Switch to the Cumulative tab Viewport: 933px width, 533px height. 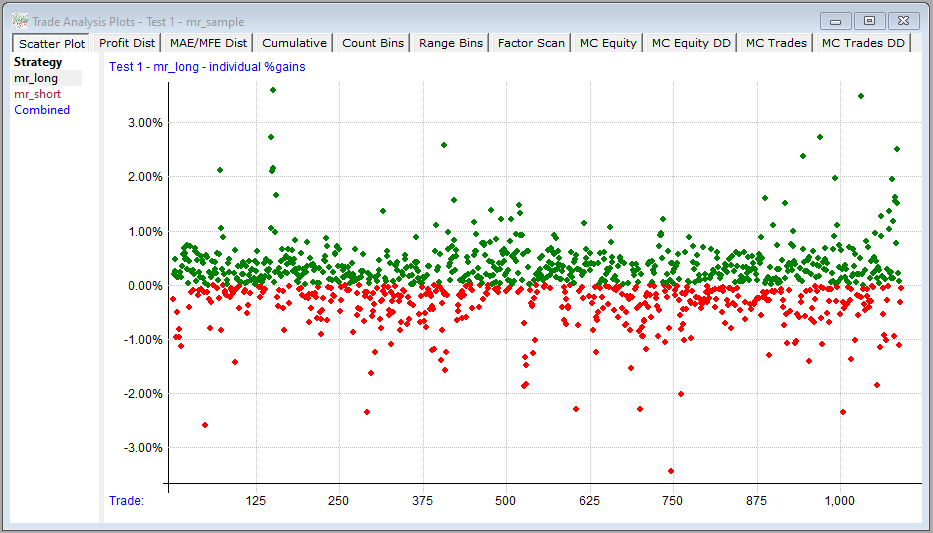[x=295, y=43]
